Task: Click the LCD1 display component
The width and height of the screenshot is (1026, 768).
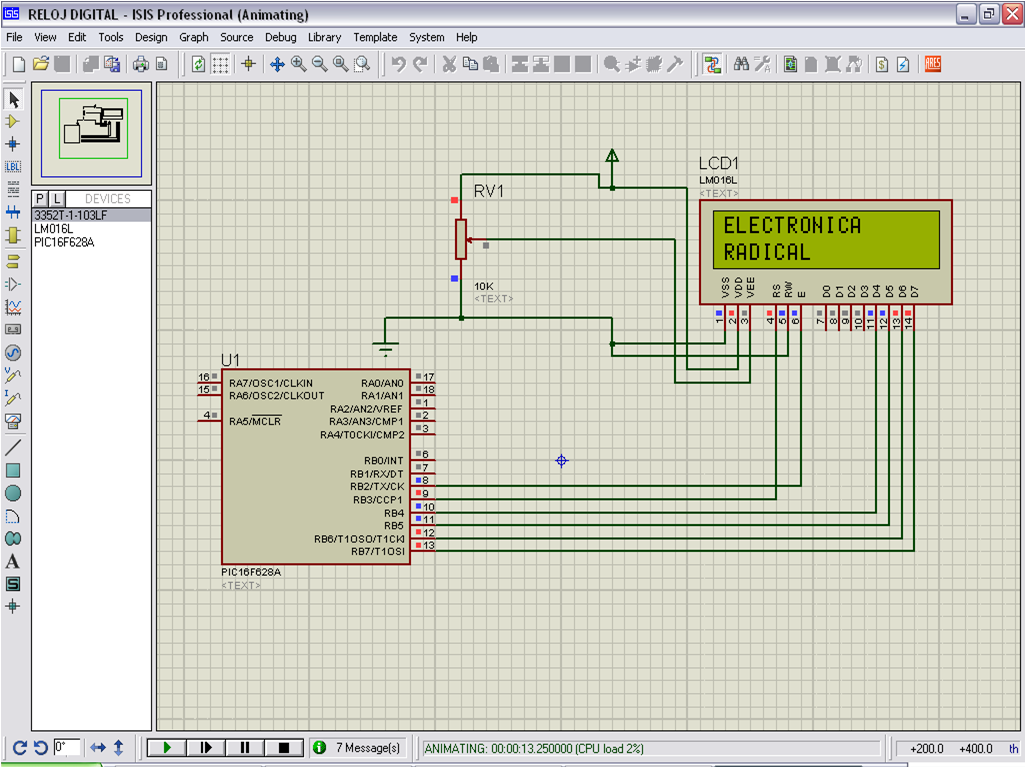Action: pos(826,253)
